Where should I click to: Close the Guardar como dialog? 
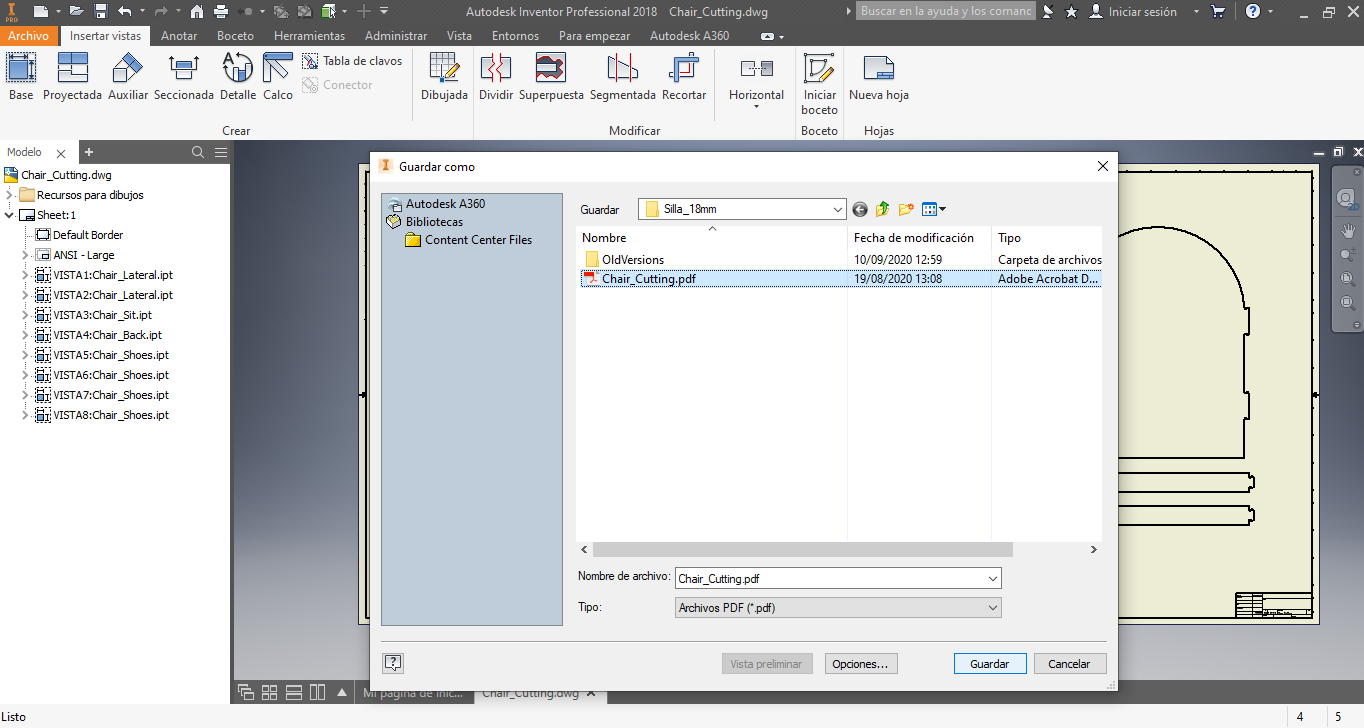pyautogui.click(x=1103, y=166)
